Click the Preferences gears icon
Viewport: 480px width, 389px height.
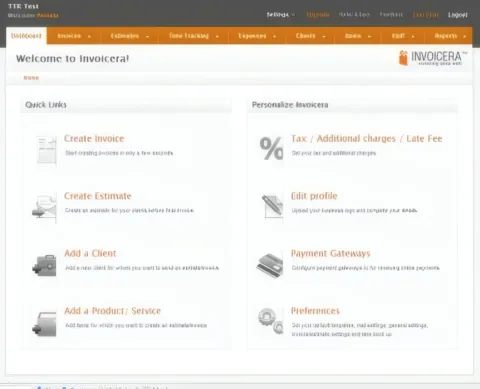pos(271,321)
